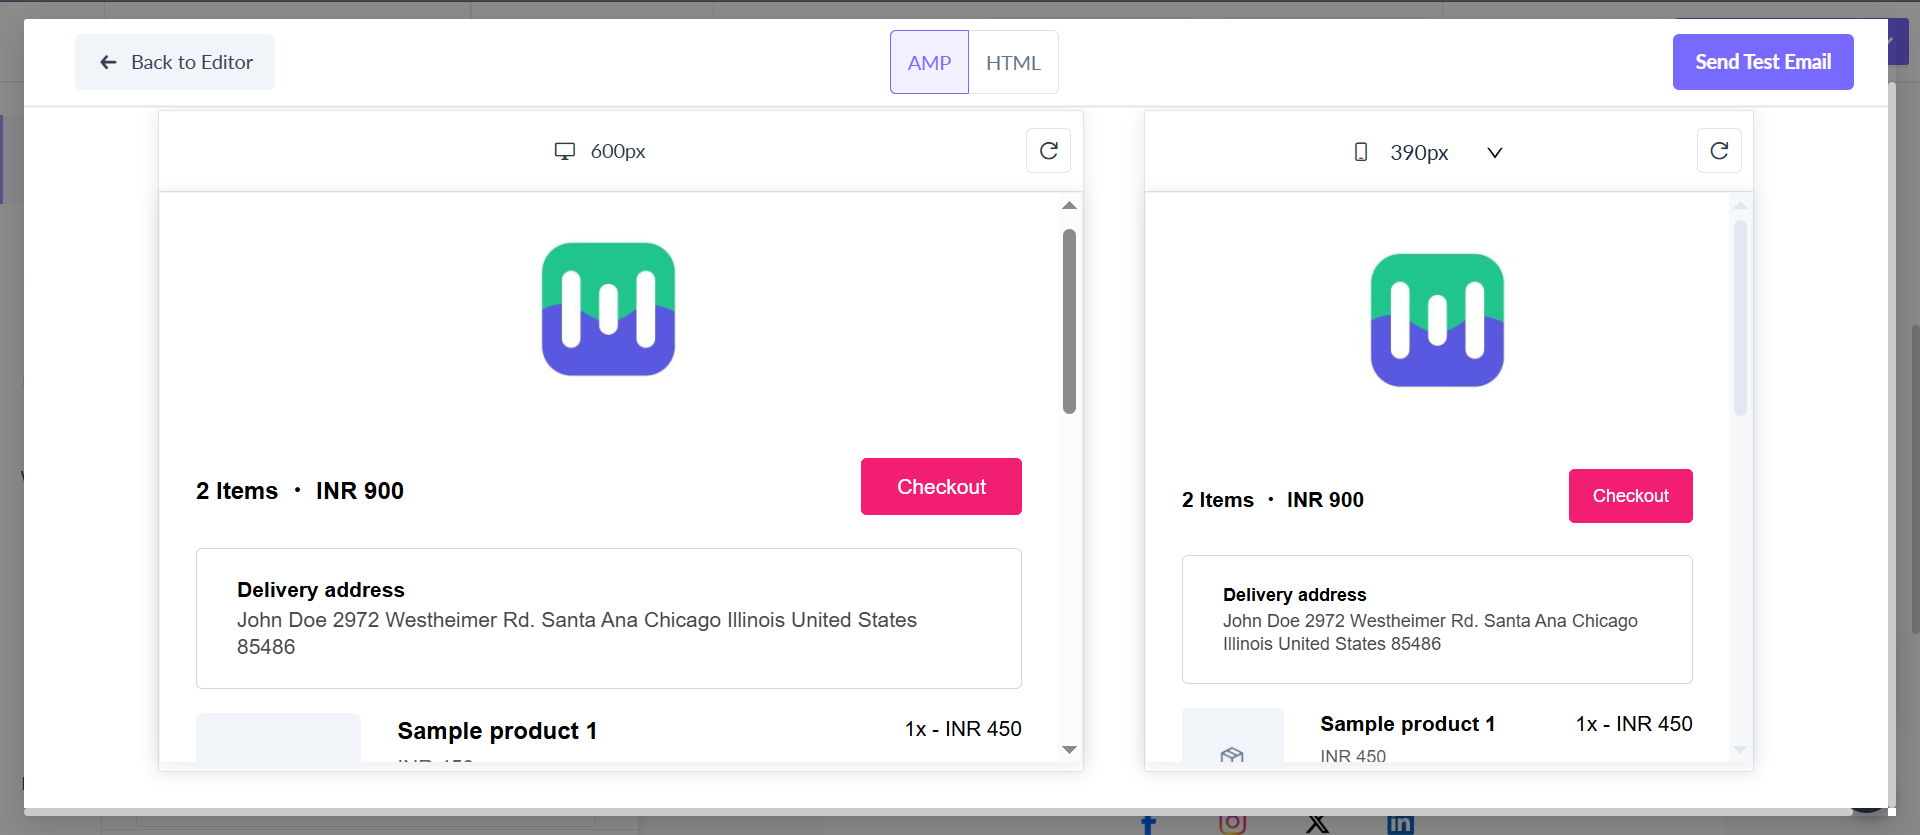The height and width of the screenshot is (835, 1920).
Task: Click the X social icon behind the dialog
Action: click(1318, 824)
